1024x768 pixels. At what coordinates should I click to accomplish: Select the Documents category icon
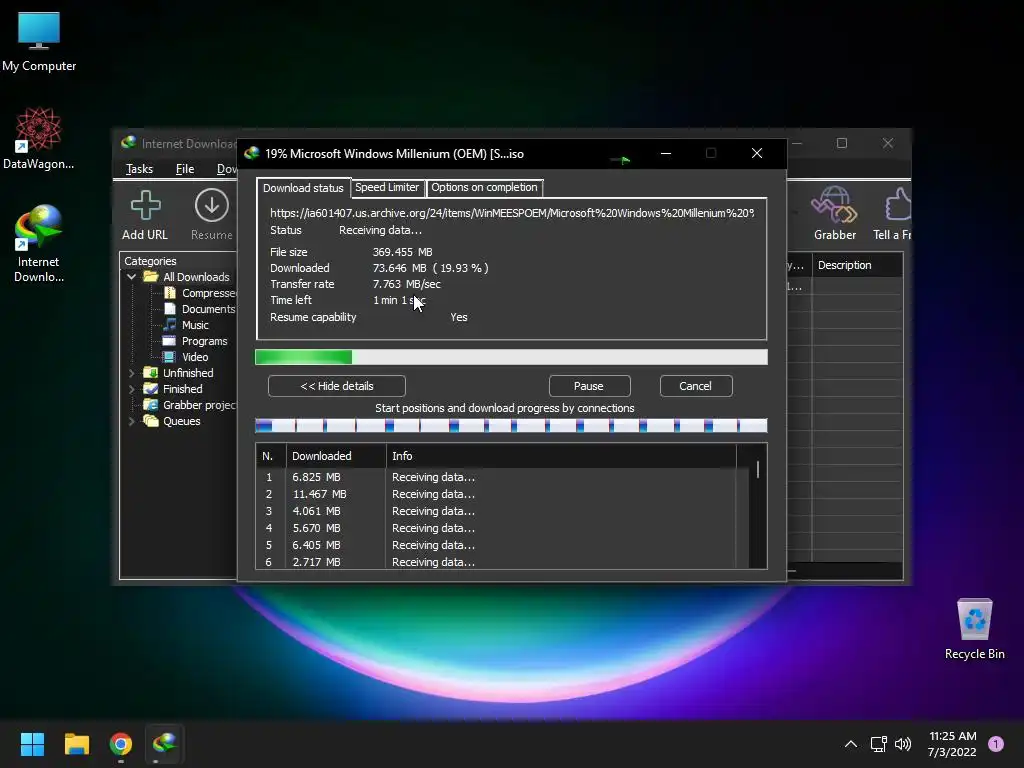(x=170, y=308)
